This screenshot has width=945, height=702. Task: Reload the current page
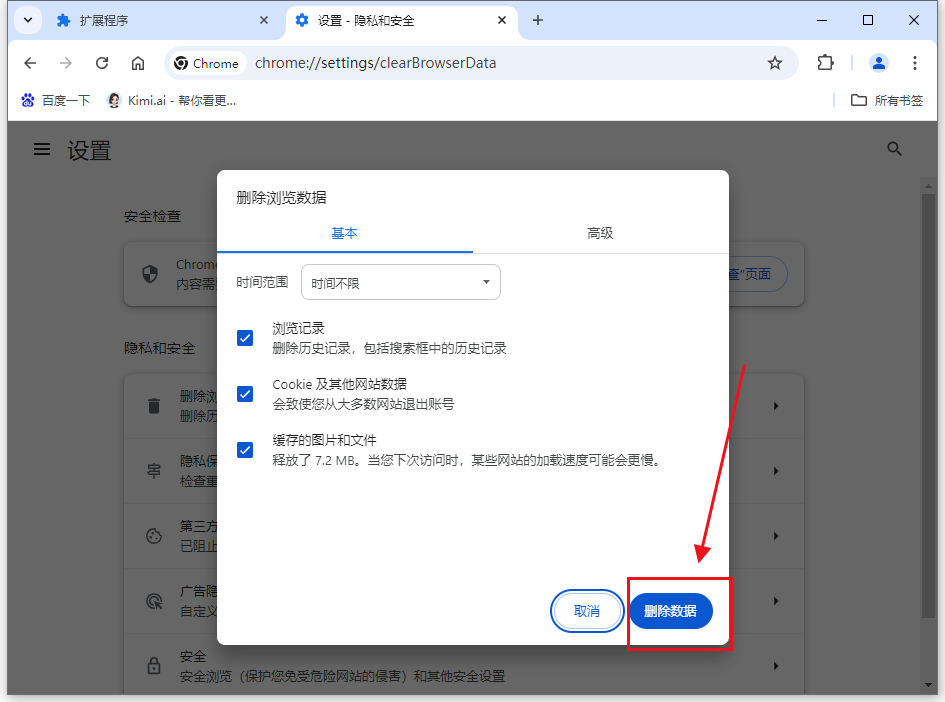102,63
